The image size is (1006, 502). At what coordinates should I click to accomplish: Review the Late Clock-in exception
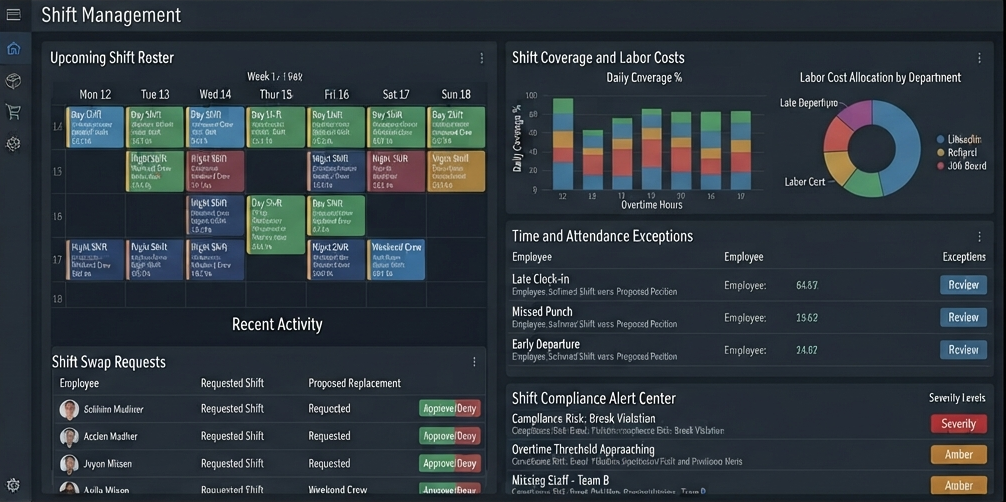point(963,285)
